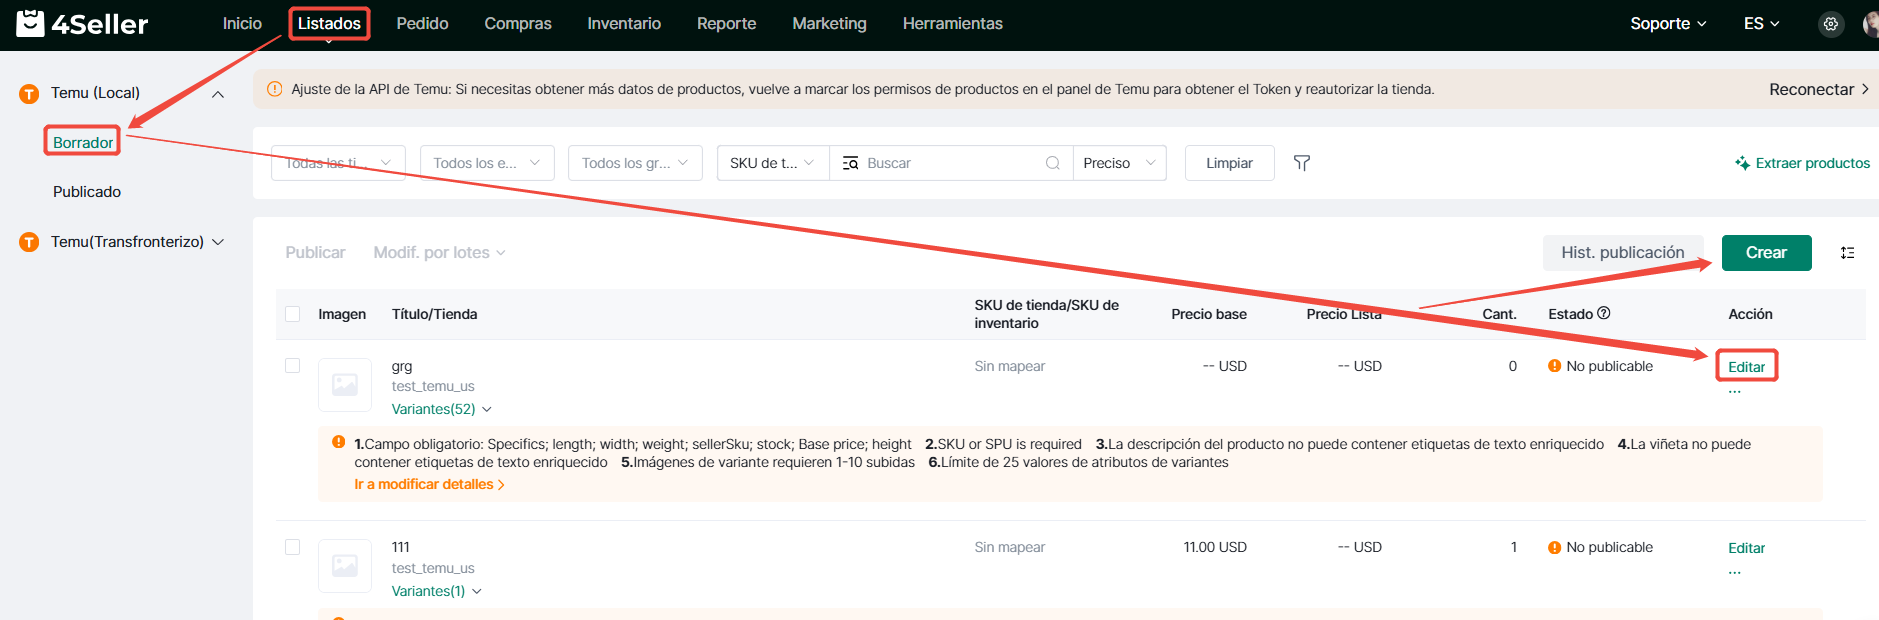1879x620 pixels.
Task: Open the Marketing menu
Action: [x=829, y=24]
